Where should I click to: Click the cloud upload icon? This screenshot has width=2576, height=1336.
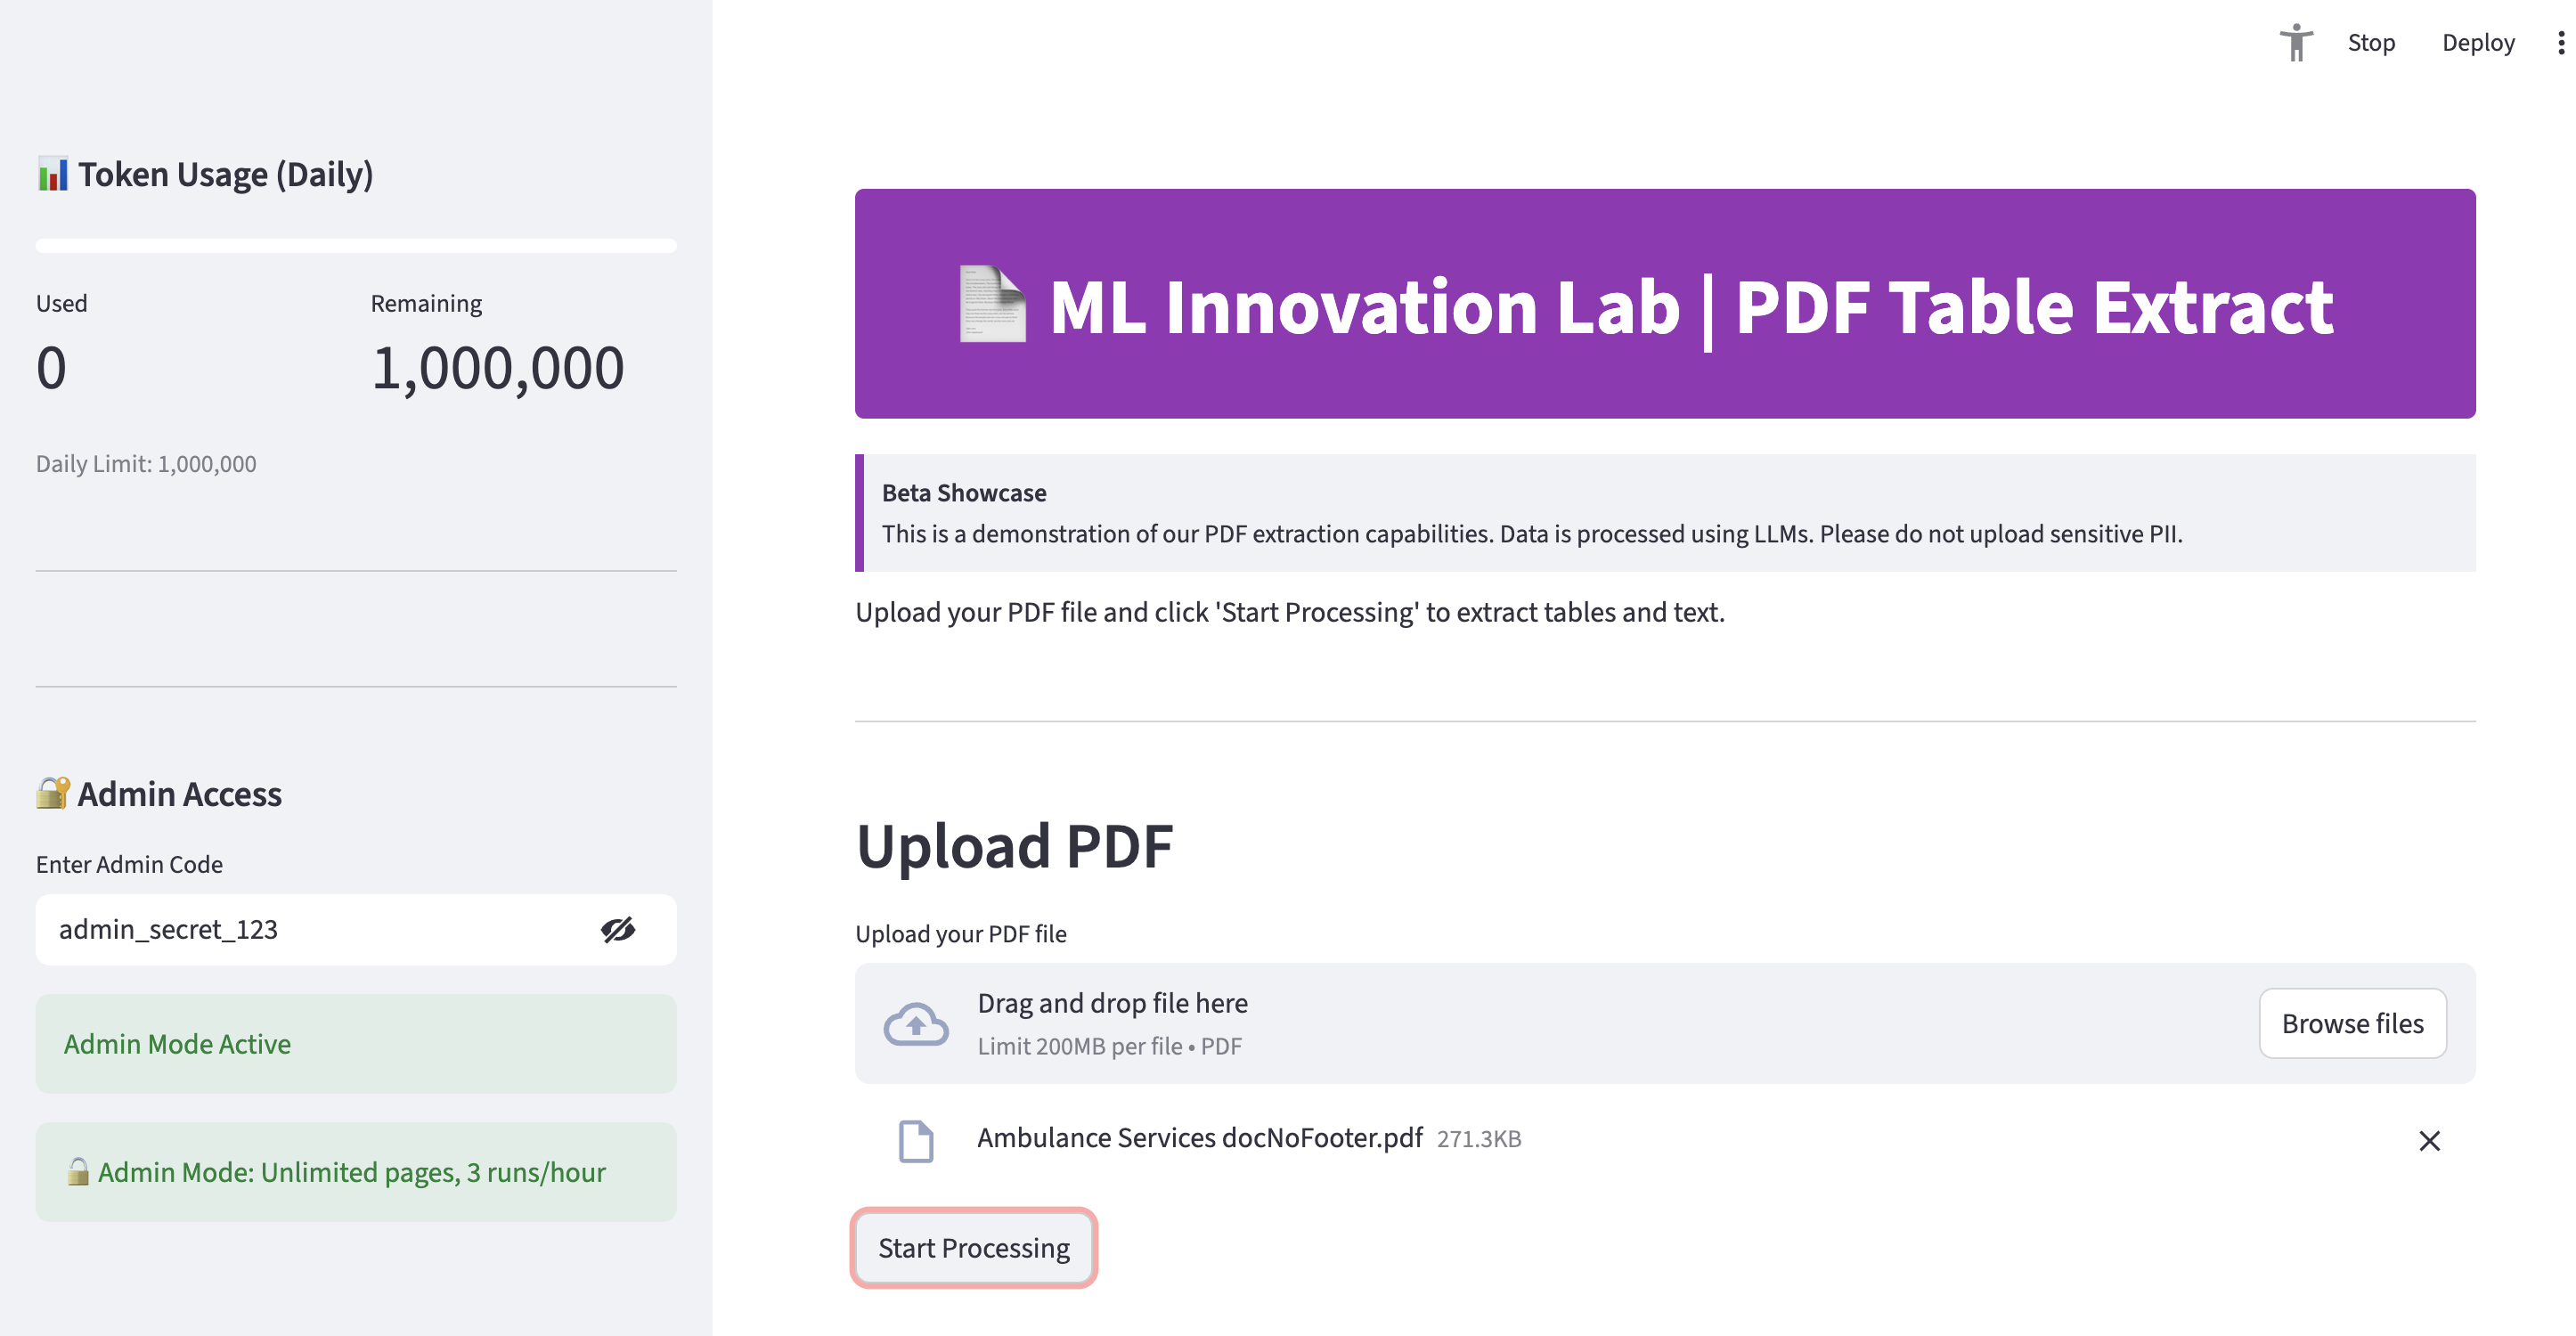[x=916, y=1023]
